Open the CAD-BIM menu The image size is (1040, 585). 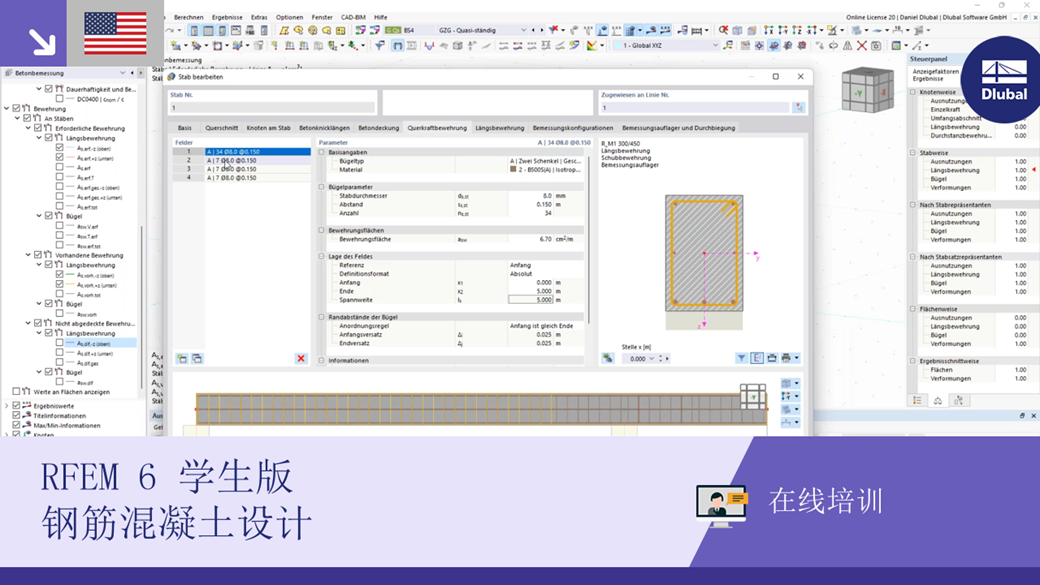(x=353, y=17)
